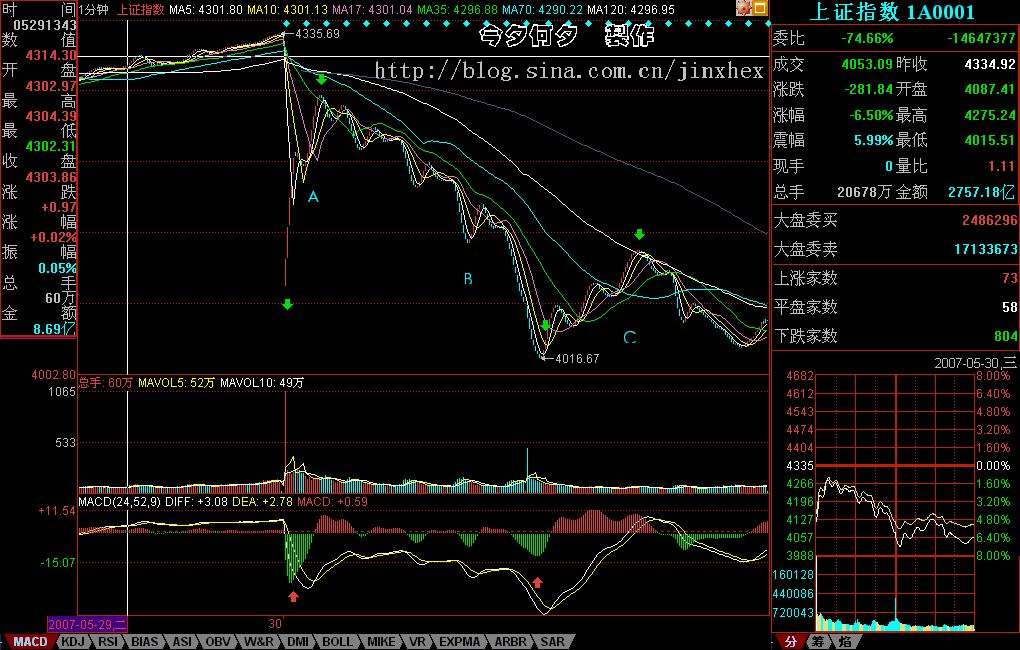Switch to the SAR indicator tab
The height and width of the screenshot is (650, 1020).
coord(552,641)
